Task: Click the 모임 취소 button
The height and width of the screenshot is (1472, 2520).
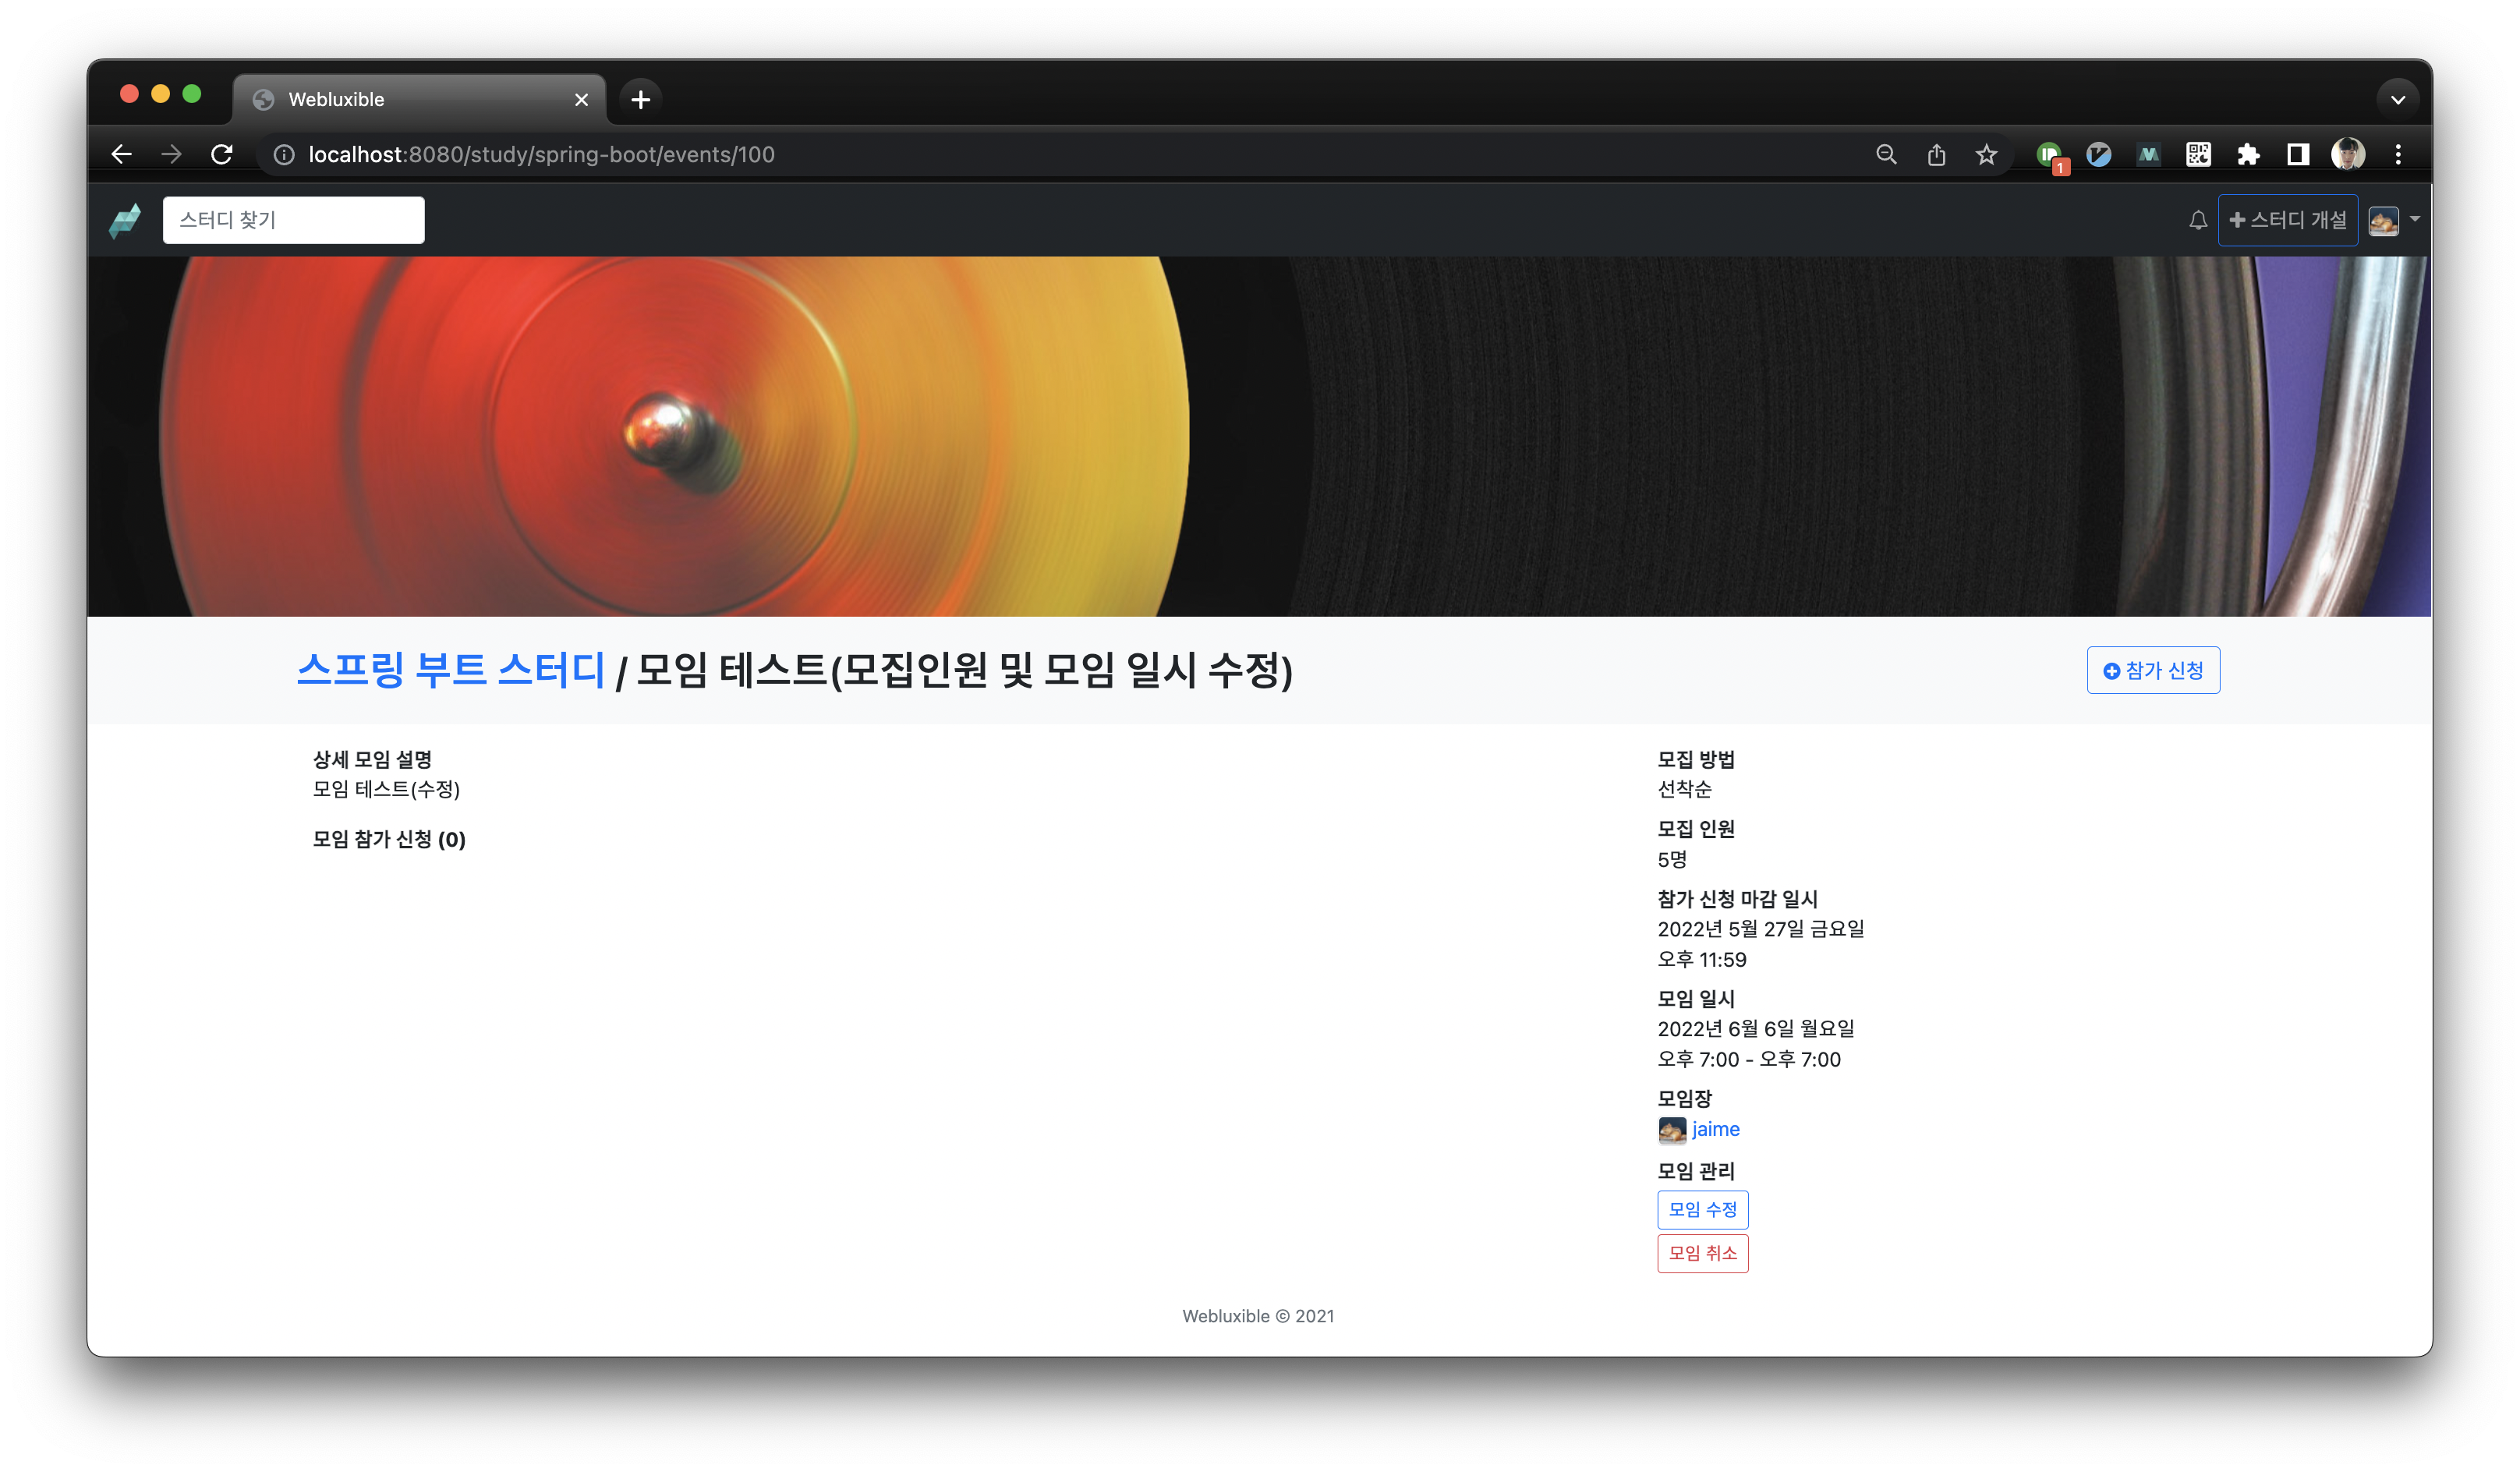Action: click(x=1702, y=1253)
